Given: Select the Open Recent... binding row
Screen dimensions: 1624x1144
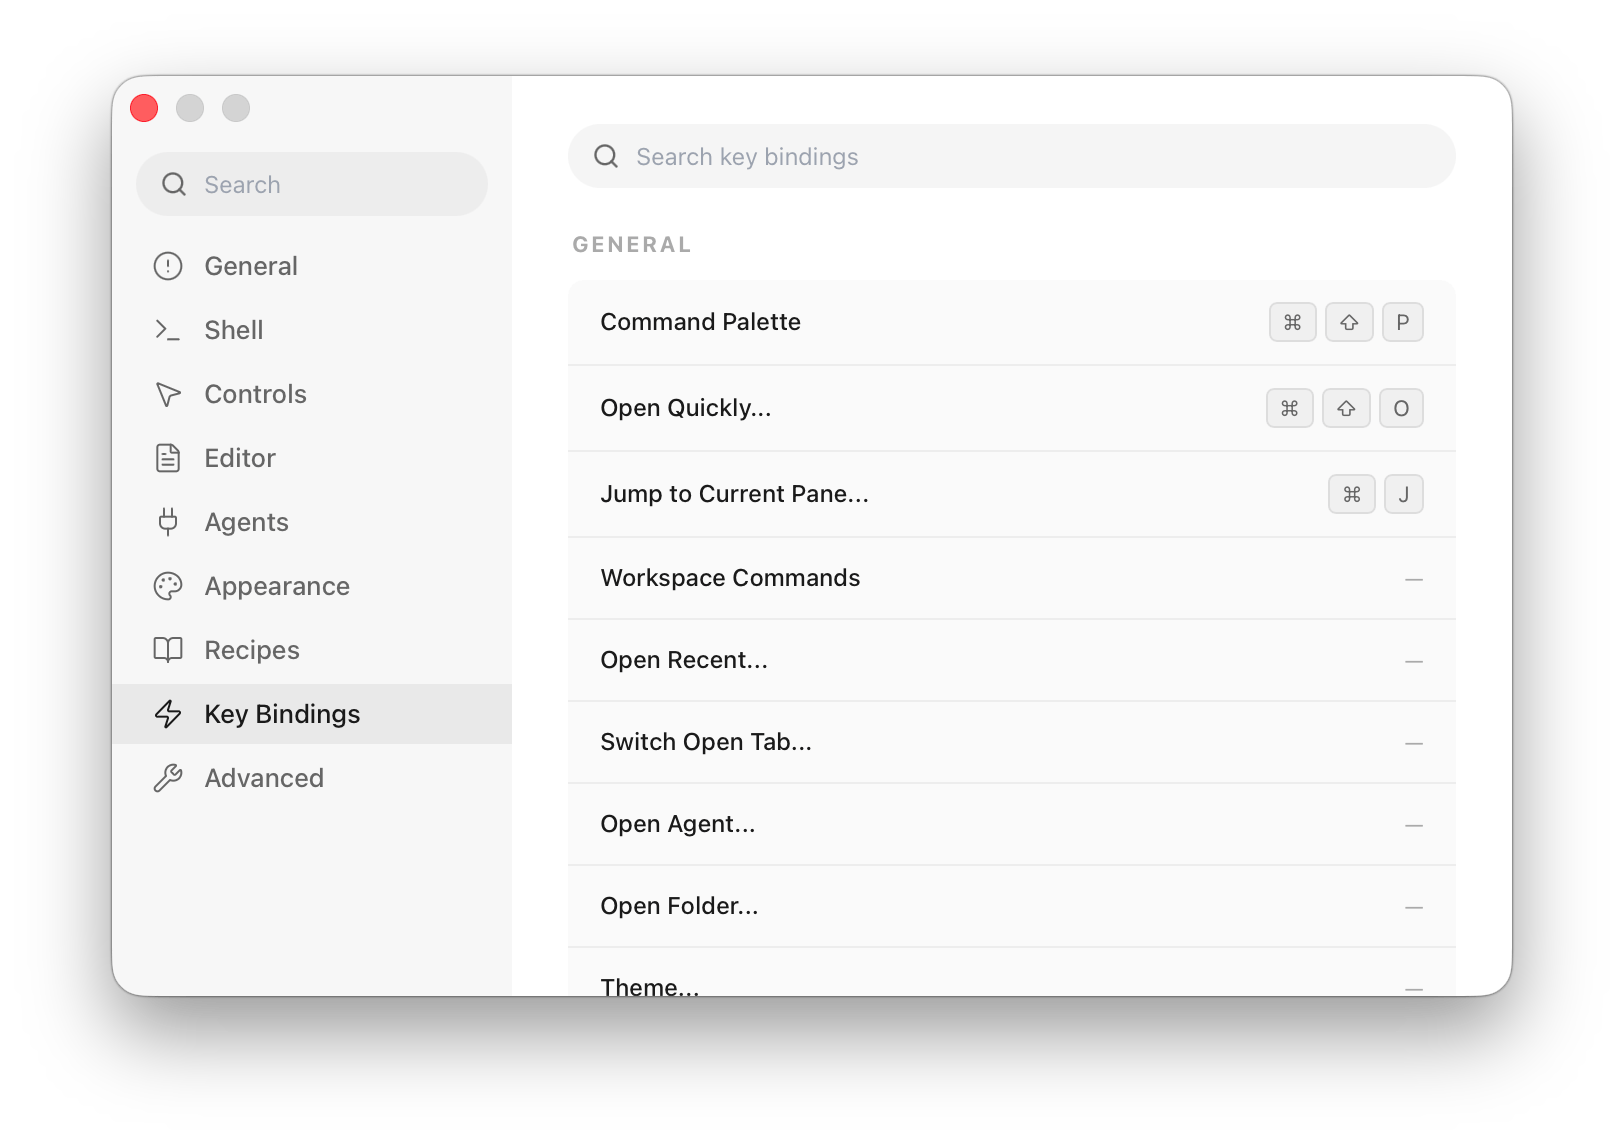Looking at the screenshot, I should [x=1012, y=660].
